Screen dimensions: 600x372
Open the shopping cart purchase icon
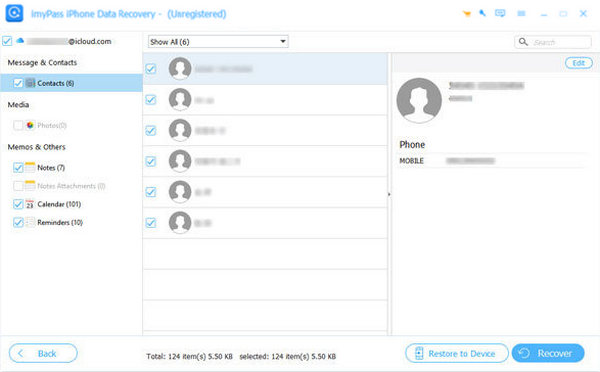pos(466,14)
